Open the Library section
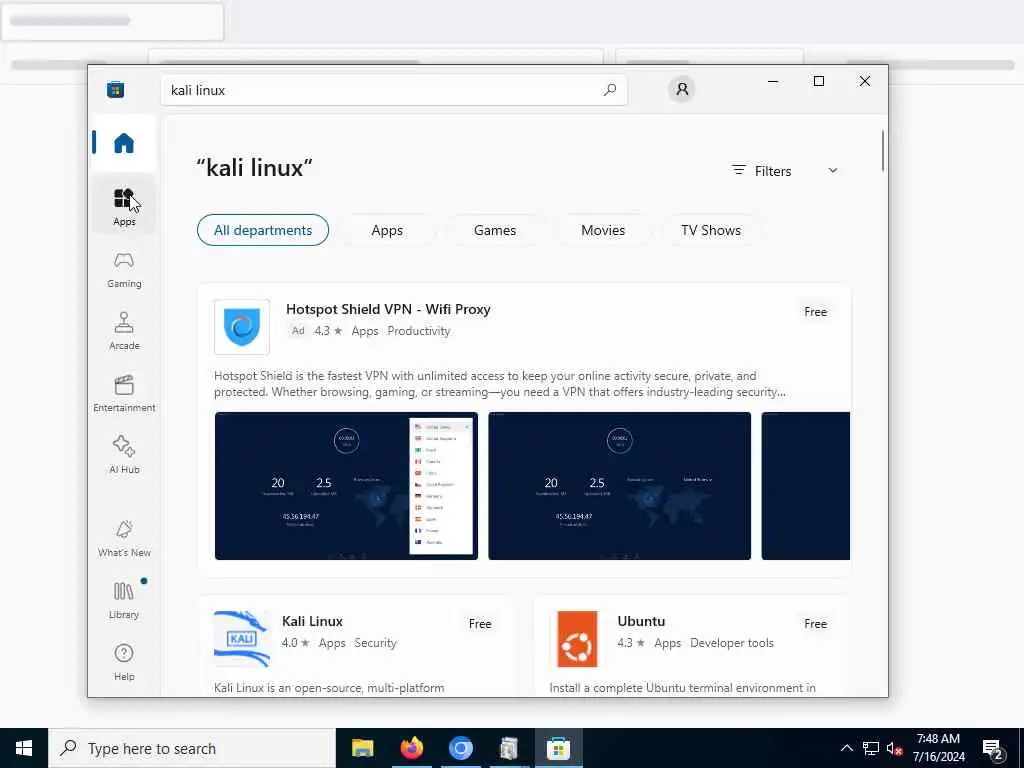The width and height of the screenshot is (1024, 768). [123, 600]
